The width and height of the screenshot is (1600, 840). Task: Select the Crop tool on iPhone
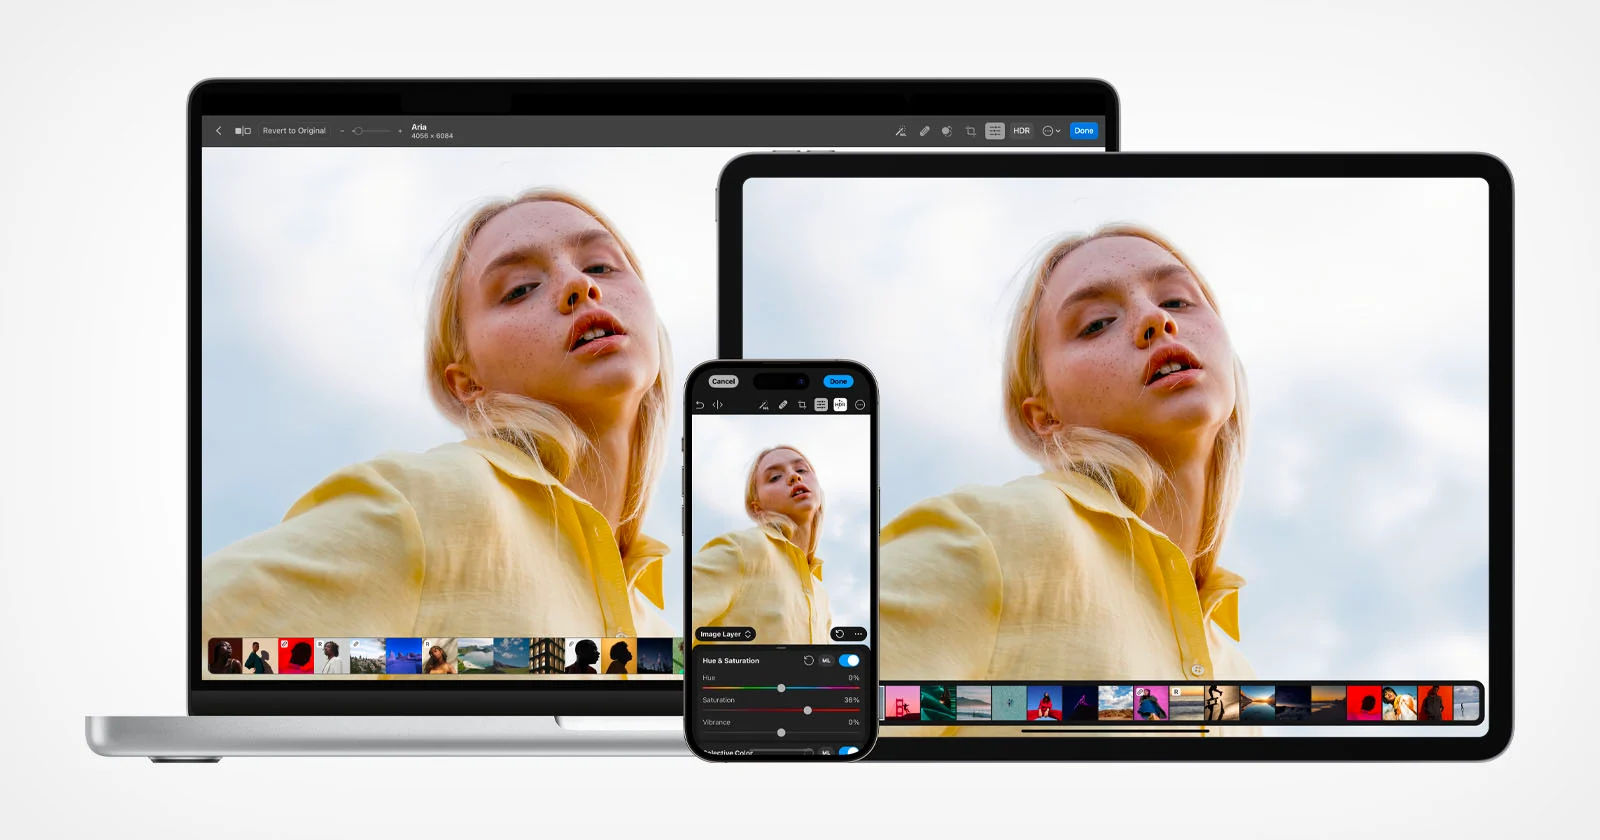coord(802,405)
